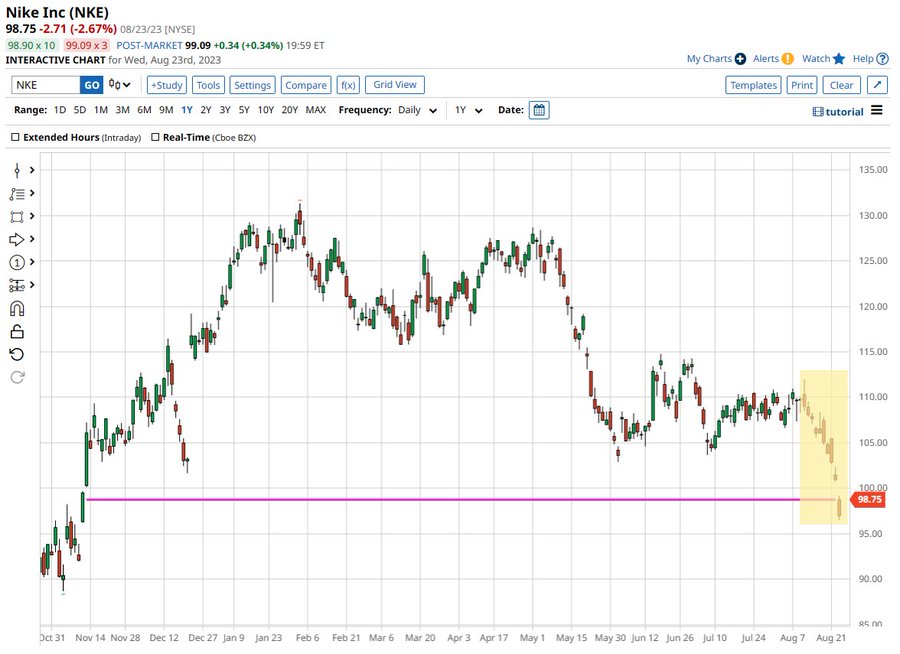Click the +Study button
This screenshot has width=900, height=654.
tap(166, 85)
